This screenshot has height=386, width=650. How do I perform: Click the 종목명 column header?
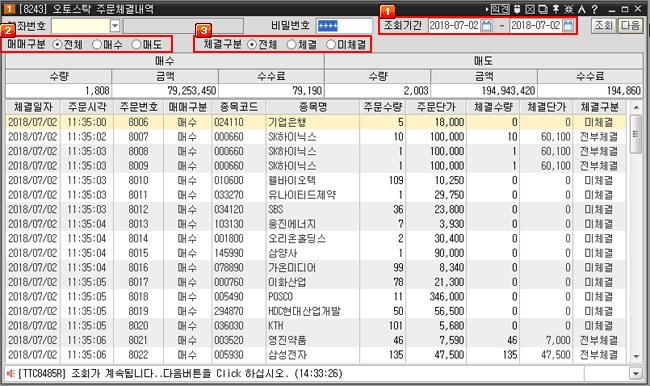(x=313, y=107)
